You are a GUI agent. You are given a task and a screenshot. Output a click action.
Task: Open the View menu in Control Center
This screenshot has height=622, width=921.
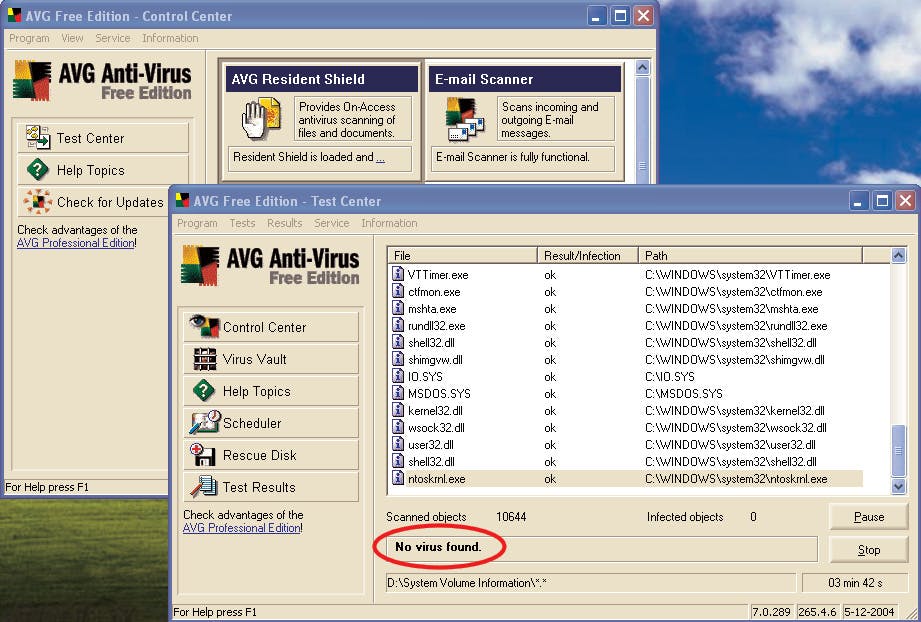[72, 38]
